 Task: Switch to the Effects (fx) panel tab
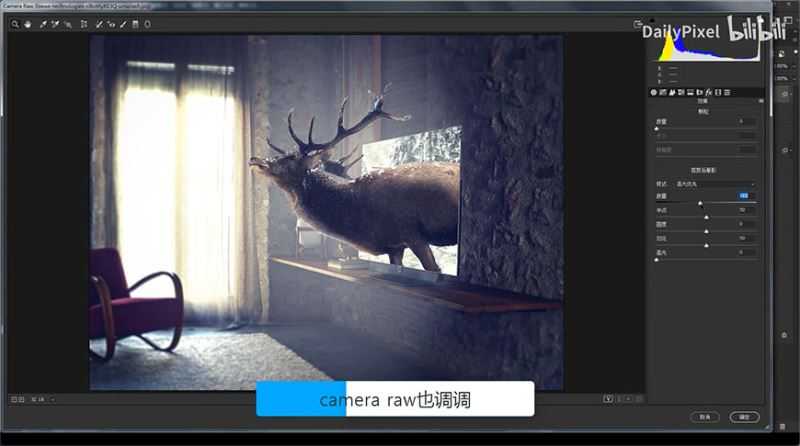707,92
